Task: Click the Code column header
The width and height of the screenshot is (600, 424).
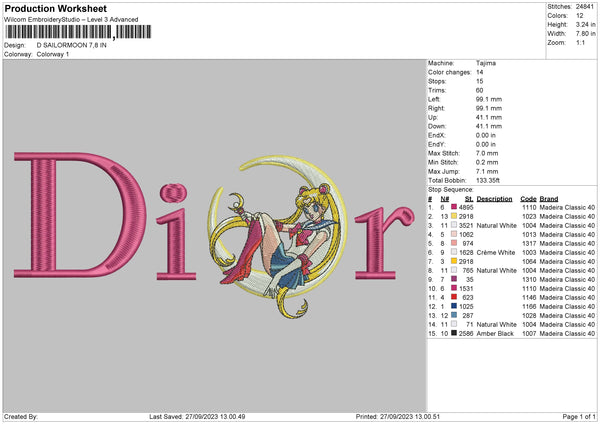Action: pyautogui.click(x=528, y=198)
